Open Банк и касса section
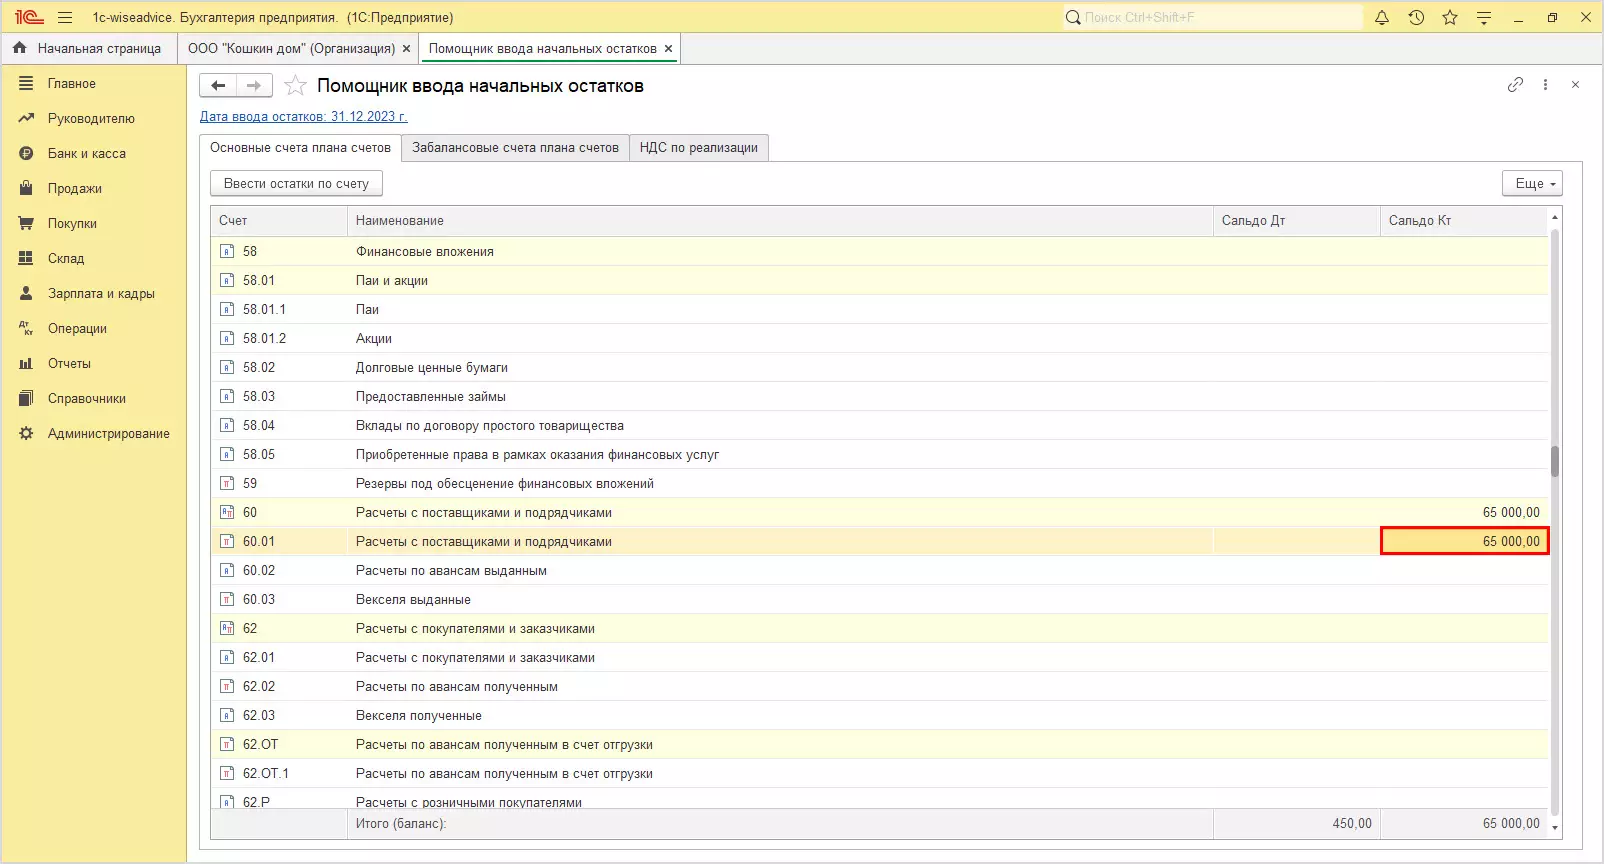This screenshot has width=1604, height=864. pos(86,153)
